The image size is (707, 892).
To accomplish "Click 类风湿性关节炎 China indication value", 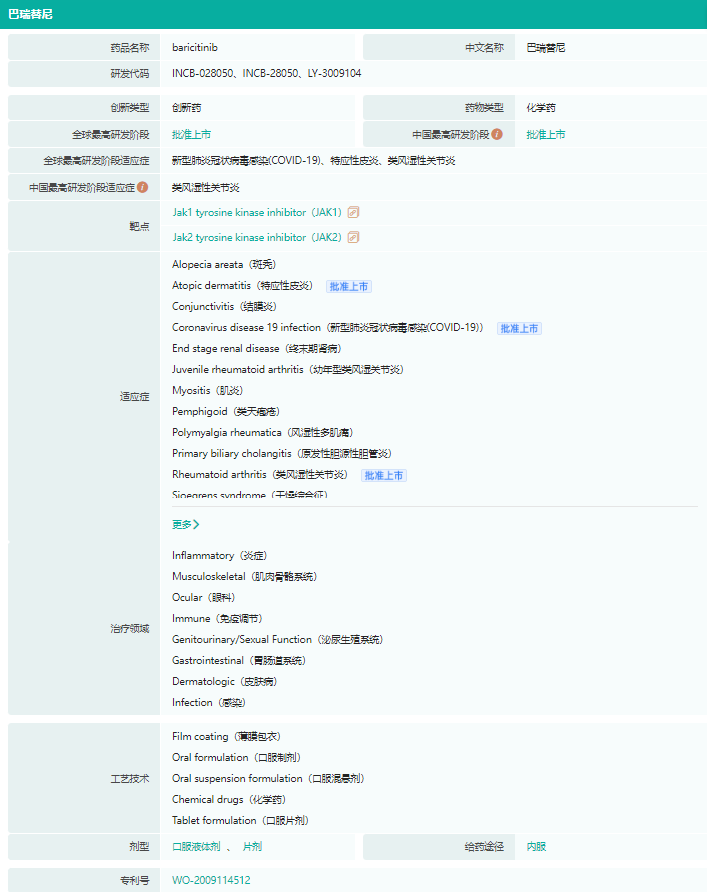I will click(x=205, y=187).
